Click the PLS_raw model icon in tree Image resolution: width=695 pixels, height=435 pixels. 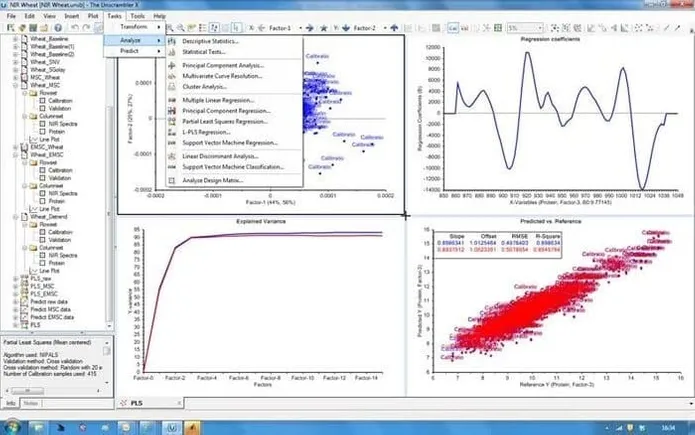point(24,278)
